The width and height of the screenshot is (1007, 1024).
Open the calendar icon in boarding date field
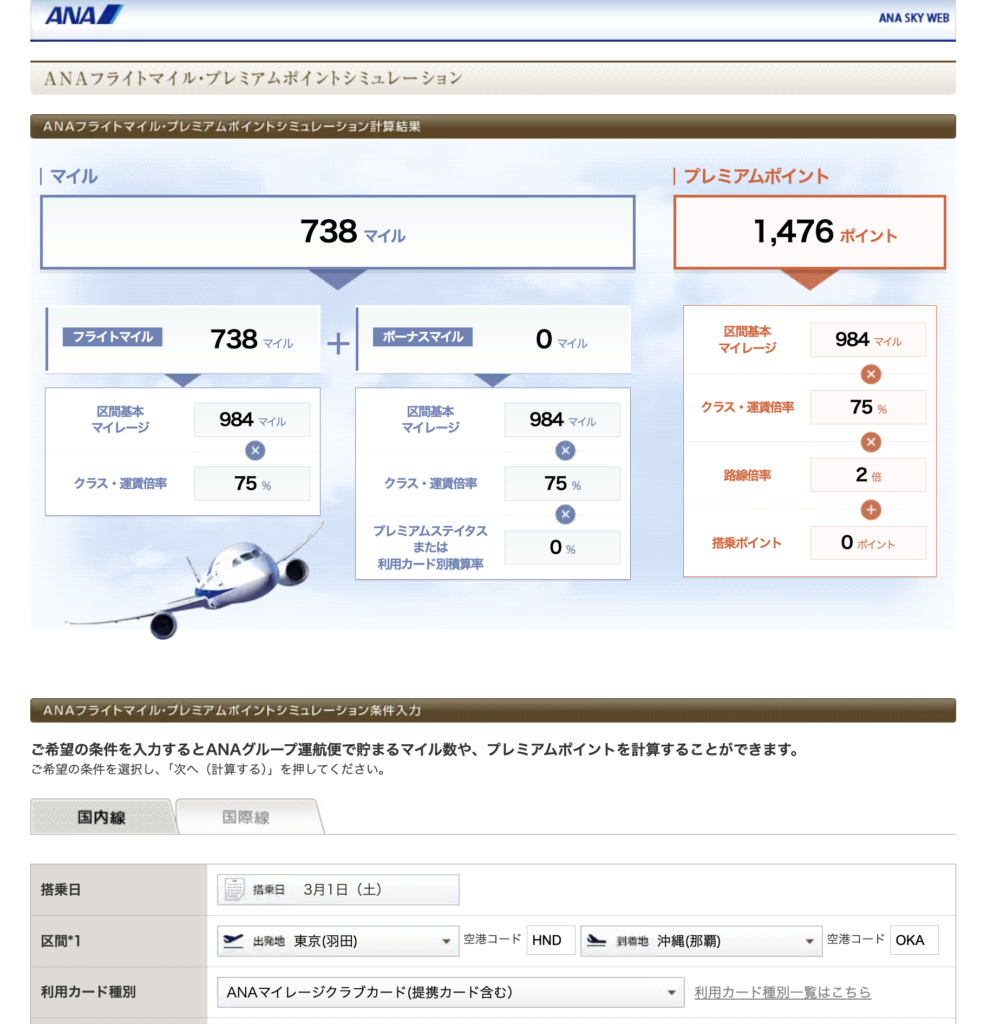coord(234,889)
